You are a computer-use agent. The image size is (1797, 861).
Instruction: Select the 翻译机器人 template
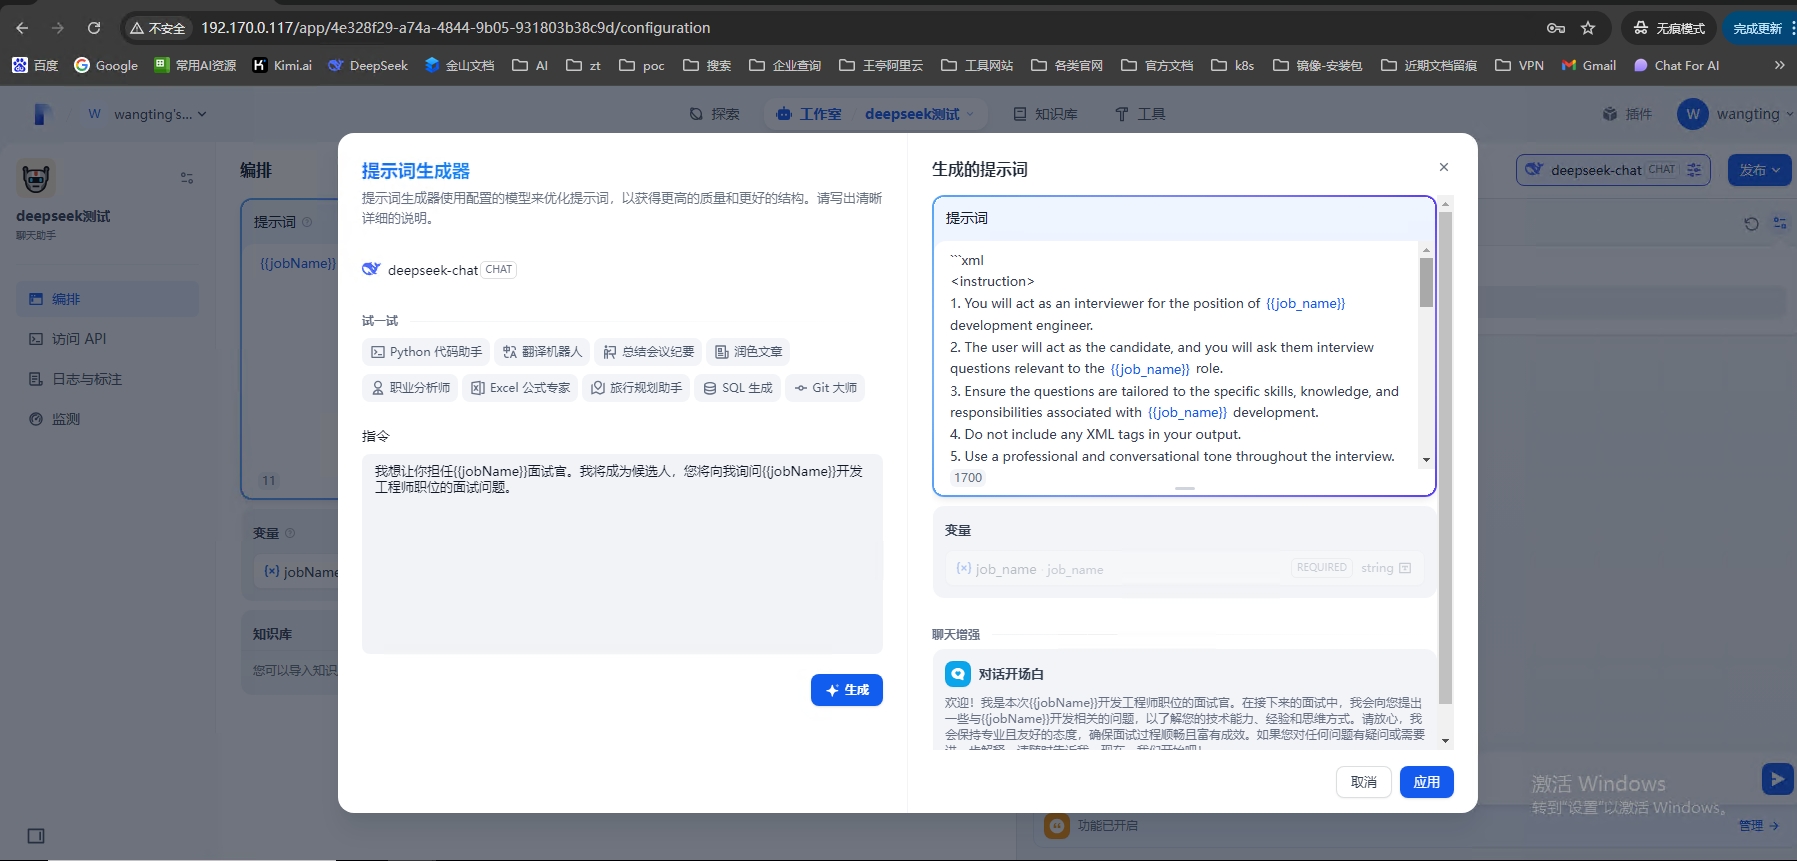click(x=542, y=352)
